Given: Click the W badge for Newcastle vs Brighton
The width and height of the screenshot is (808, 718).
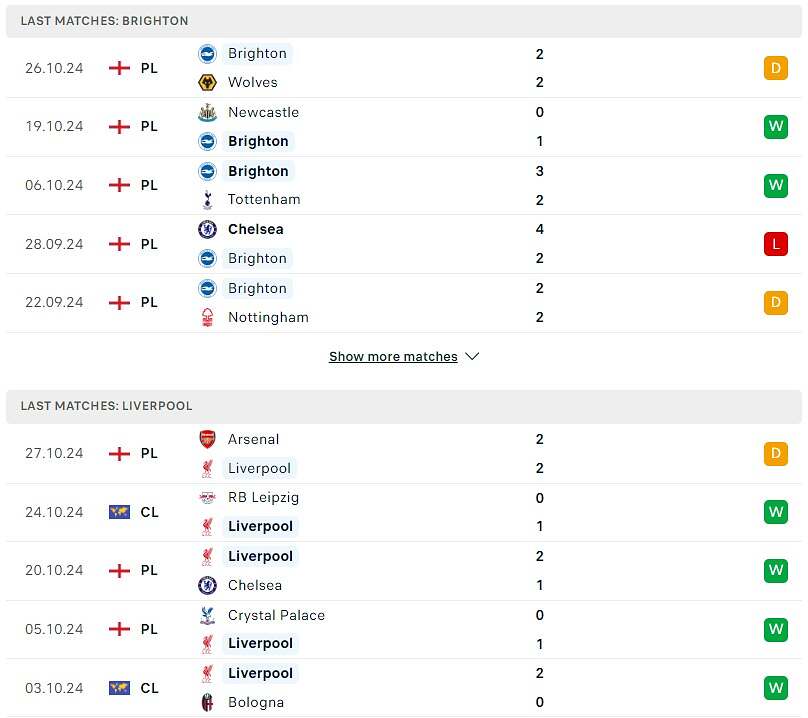Looking at the screenshot, I should coord(776,126).
